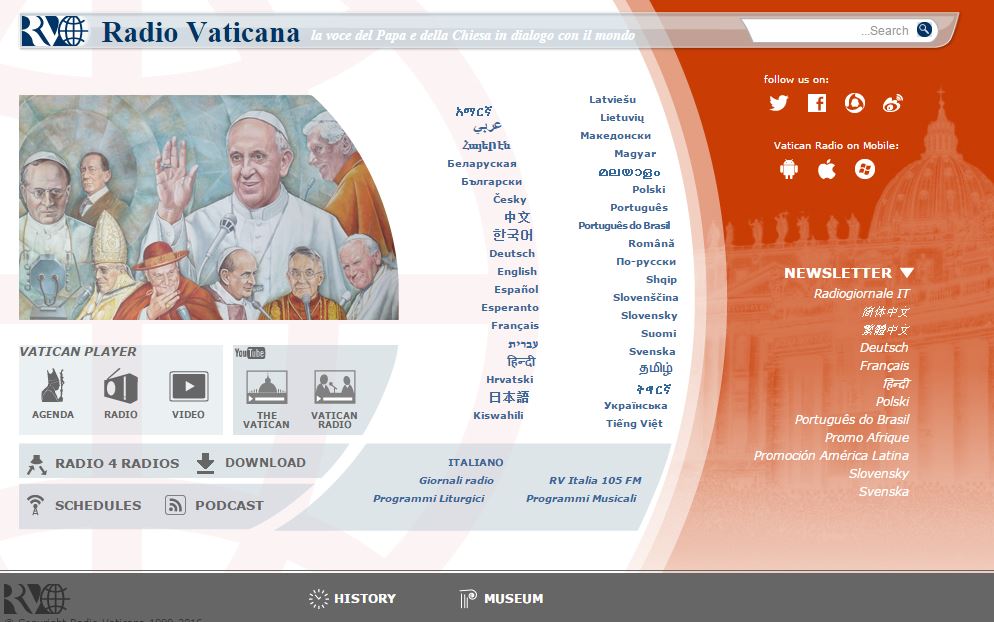Open the Video player icon

point(188,386)
